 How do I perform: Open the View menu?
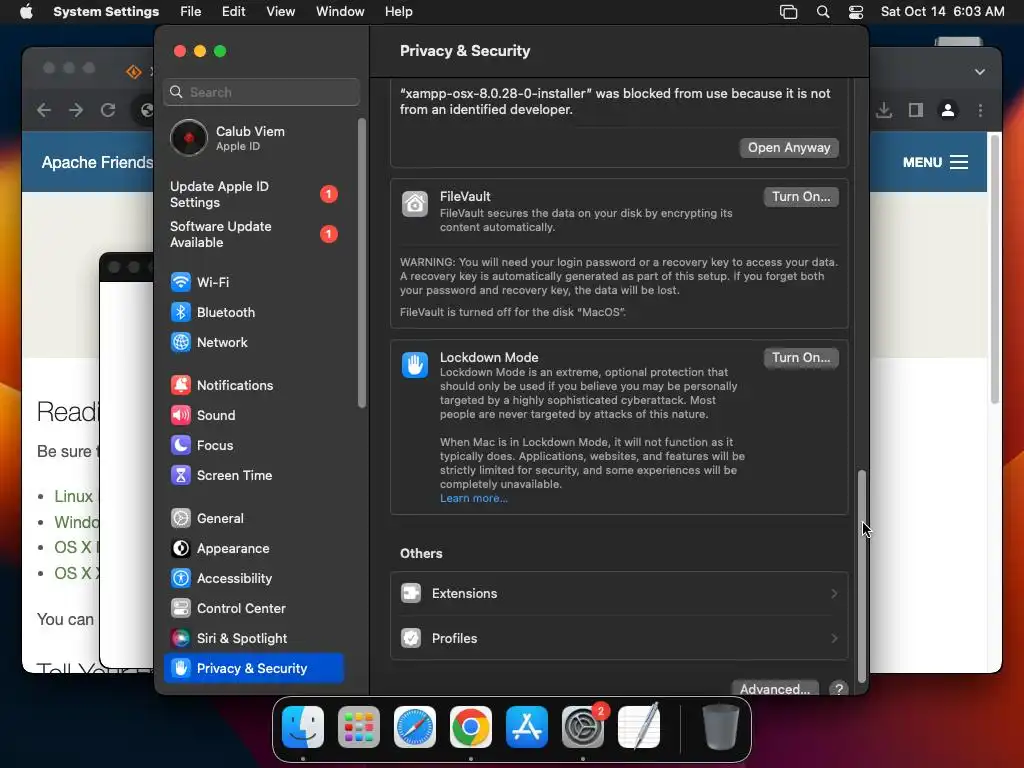pyautogui.click(x=280, y=11)
